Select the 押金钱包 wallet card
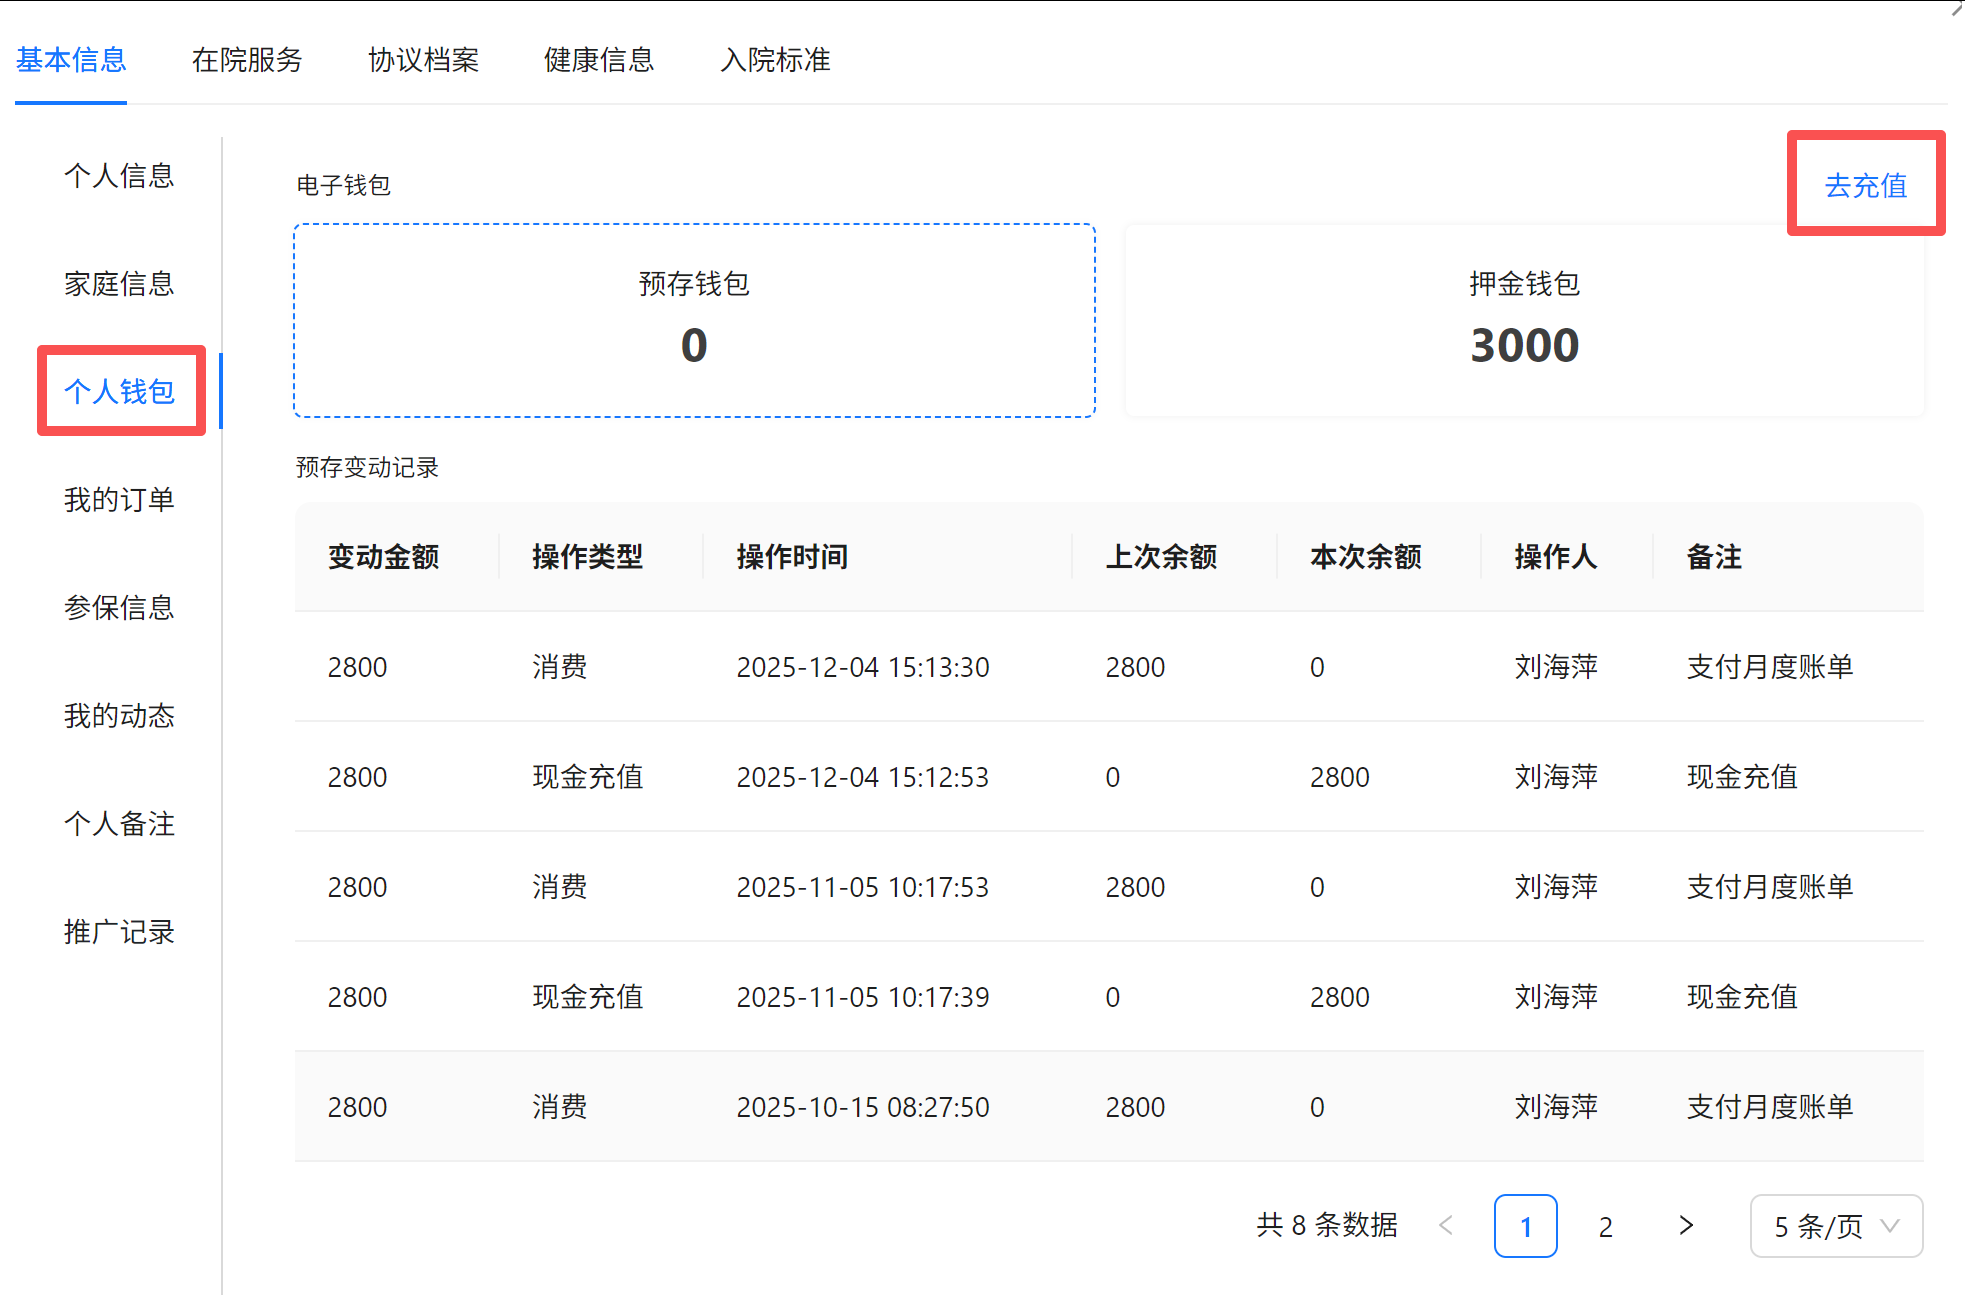1965x1295 pixels. tap(1524, 320)
